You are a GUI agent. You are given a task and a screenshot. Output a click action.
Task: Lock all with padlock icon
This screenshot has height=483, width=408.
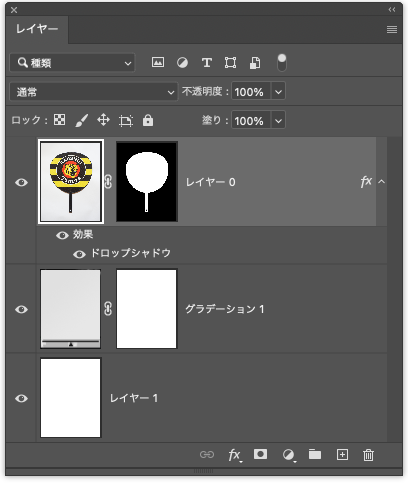pos(148,120)
